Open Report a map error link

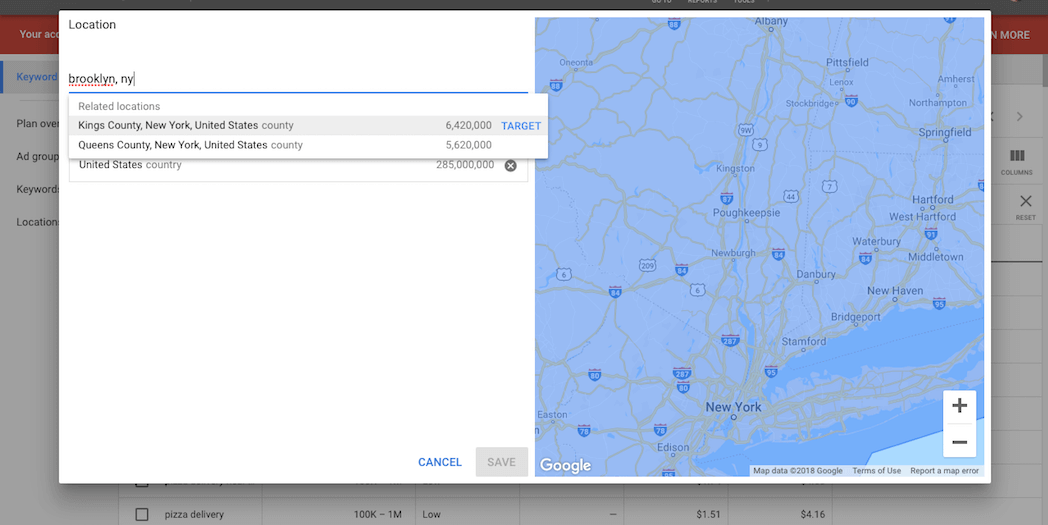(x=944, y=471)
